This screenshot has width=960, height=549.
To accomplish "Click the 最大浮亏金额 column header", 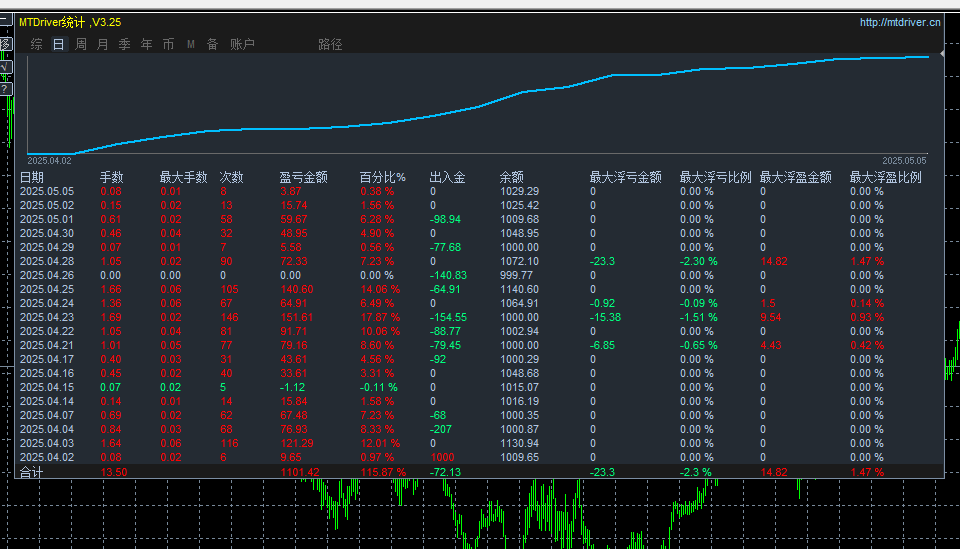I will pyautogui.click(x=625, y=177).
